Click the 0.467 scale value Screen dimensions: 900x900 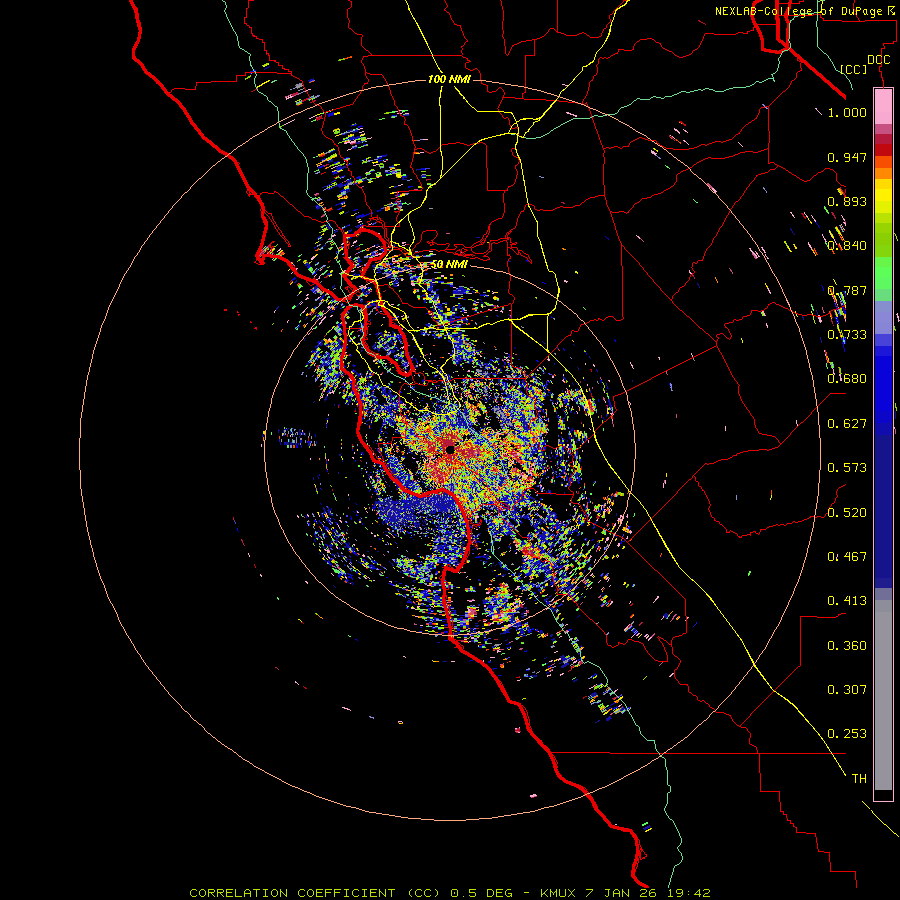[x=847, y=557]
